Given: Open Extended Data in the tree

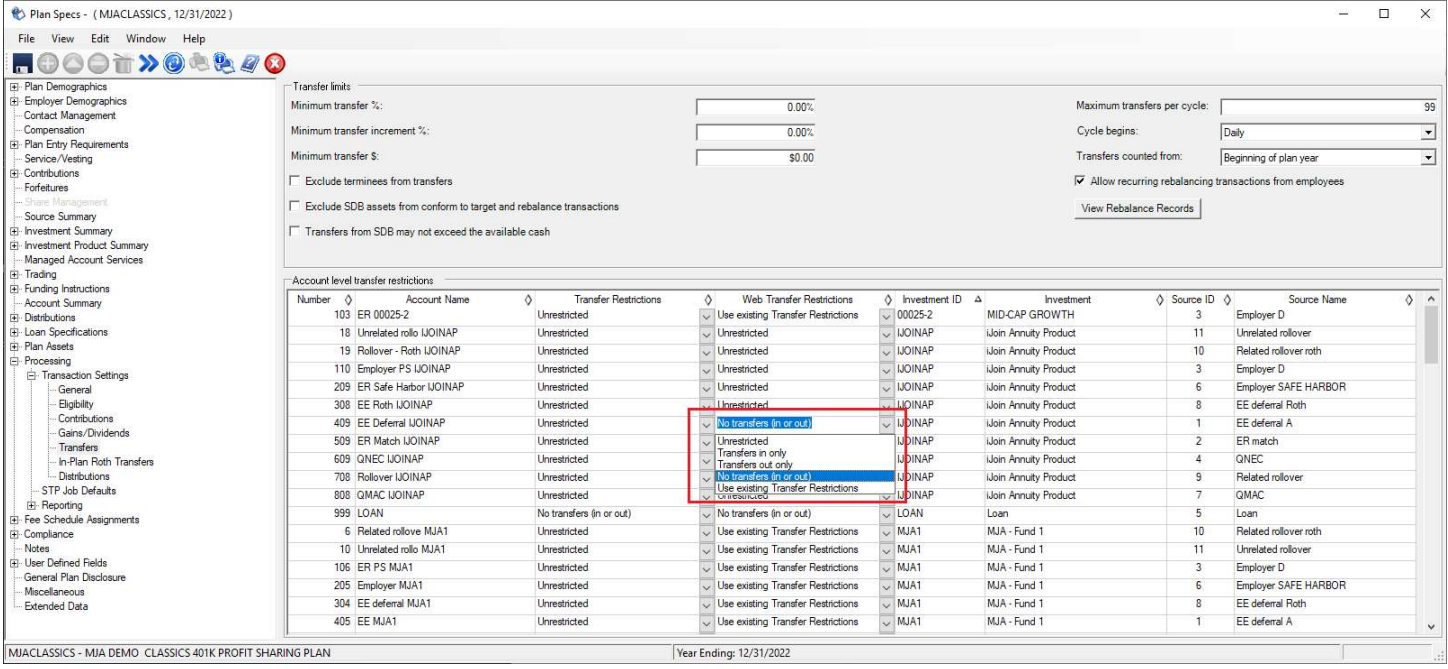Looking at the screenshot, I should click(x=56, y=606).
